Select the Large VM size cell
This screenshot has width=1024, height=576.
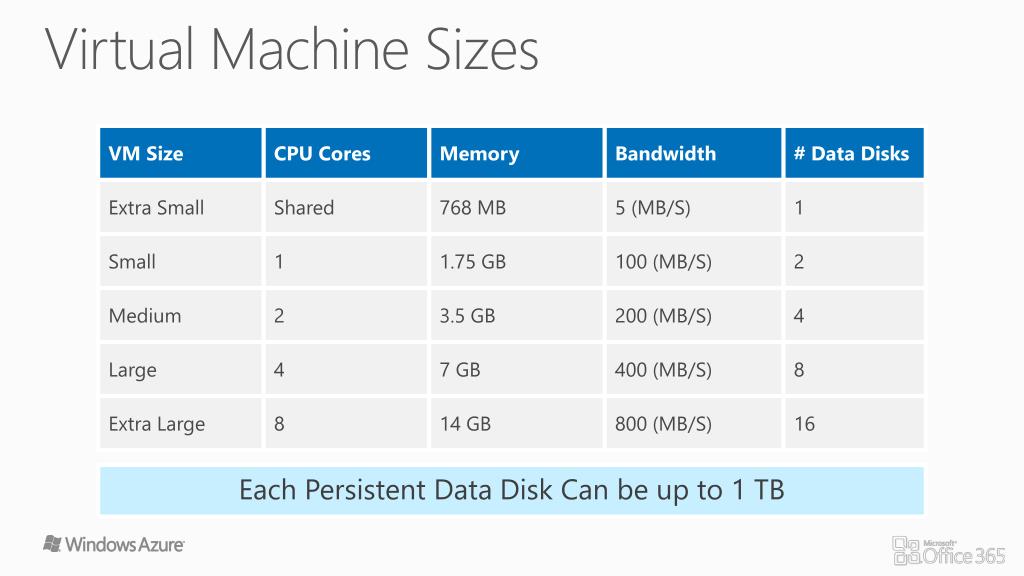181,370
